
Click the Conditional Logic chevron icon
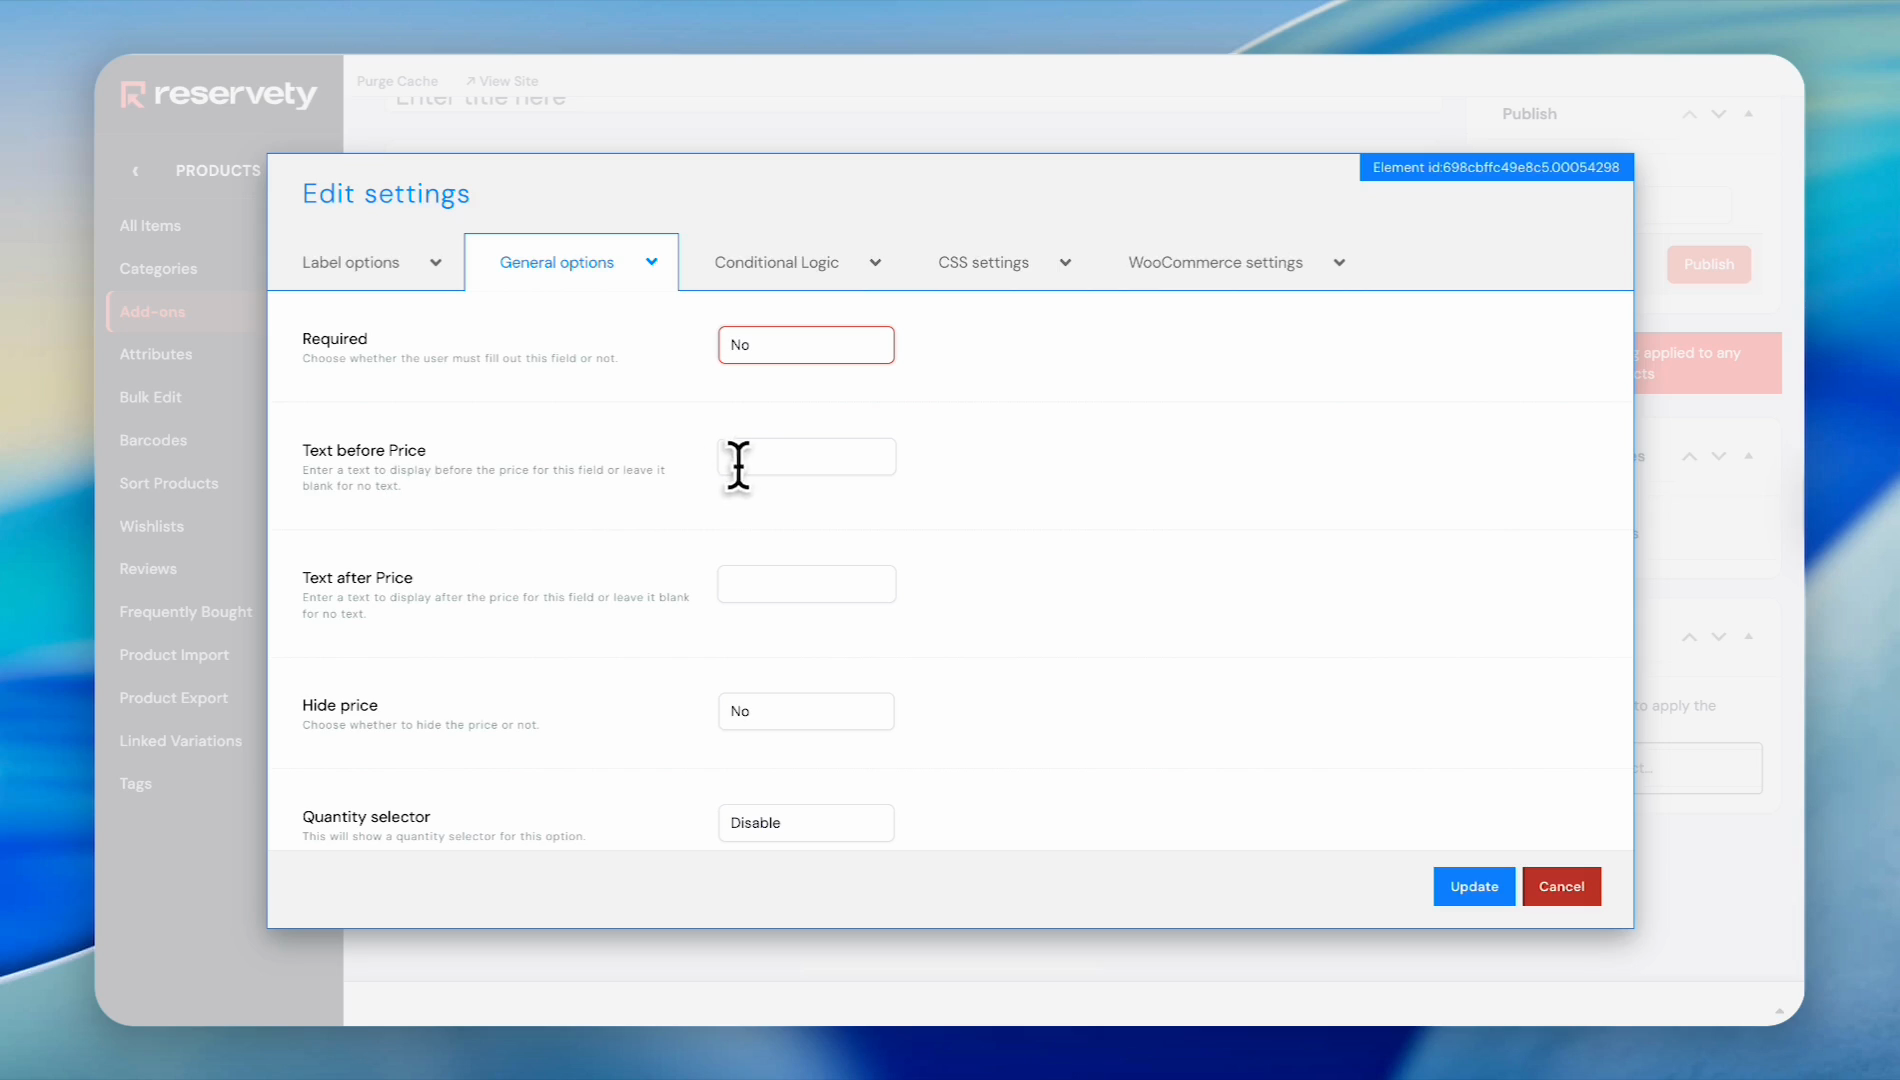click(x=876, y=263)
